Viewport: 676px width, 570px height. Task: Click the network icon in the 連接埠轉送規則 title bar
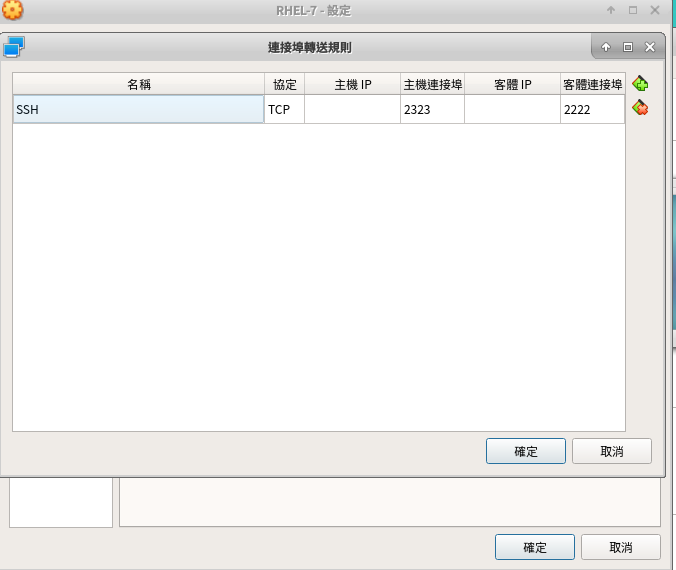(14, 46)
